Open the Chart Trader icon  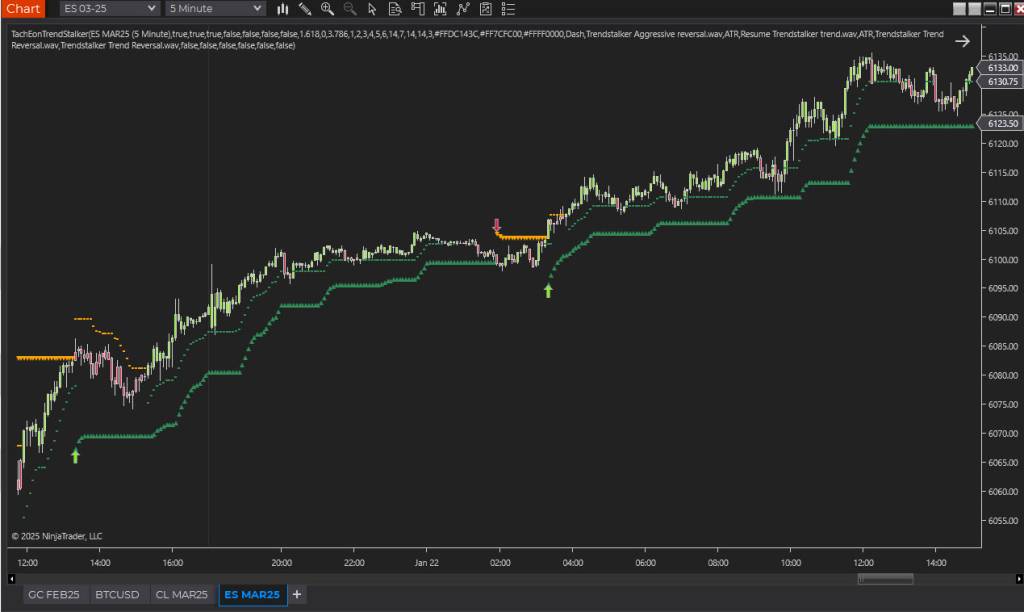pos(417,9)
